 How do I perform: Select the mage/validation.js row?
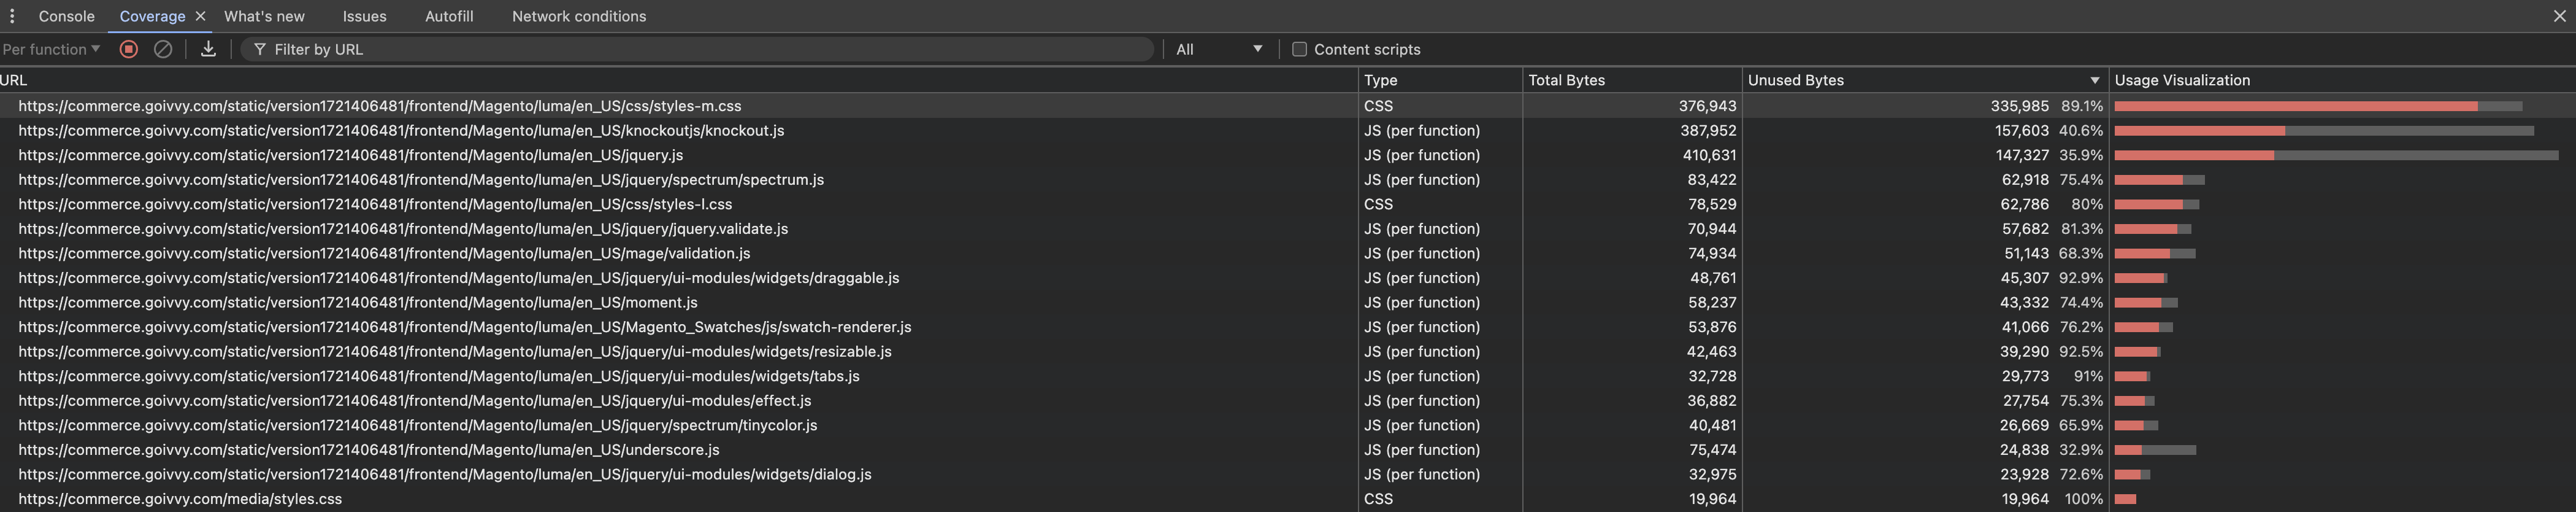[x=1288, y=253]
